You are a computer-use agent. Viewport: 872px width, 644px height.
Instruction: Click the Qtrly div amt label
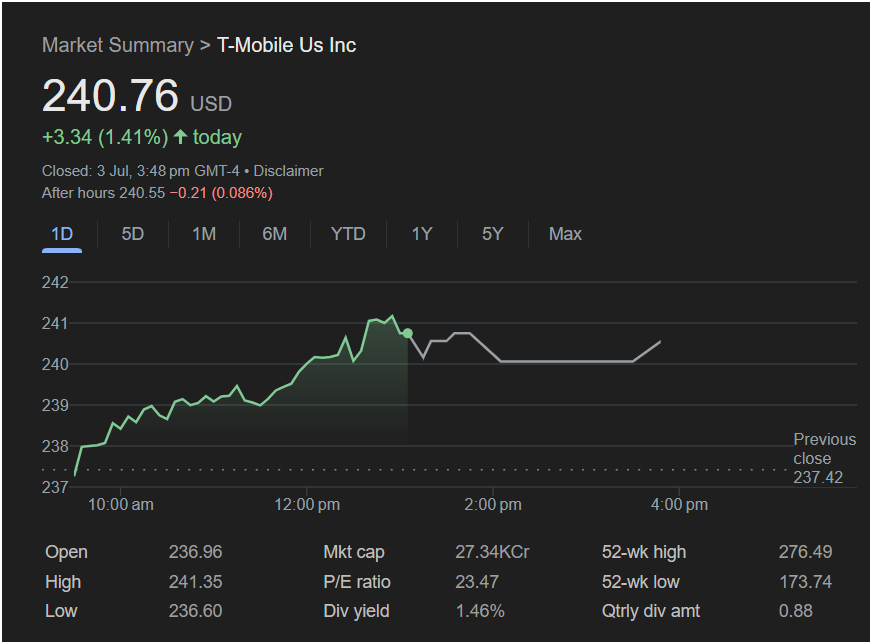coord(651,611)
